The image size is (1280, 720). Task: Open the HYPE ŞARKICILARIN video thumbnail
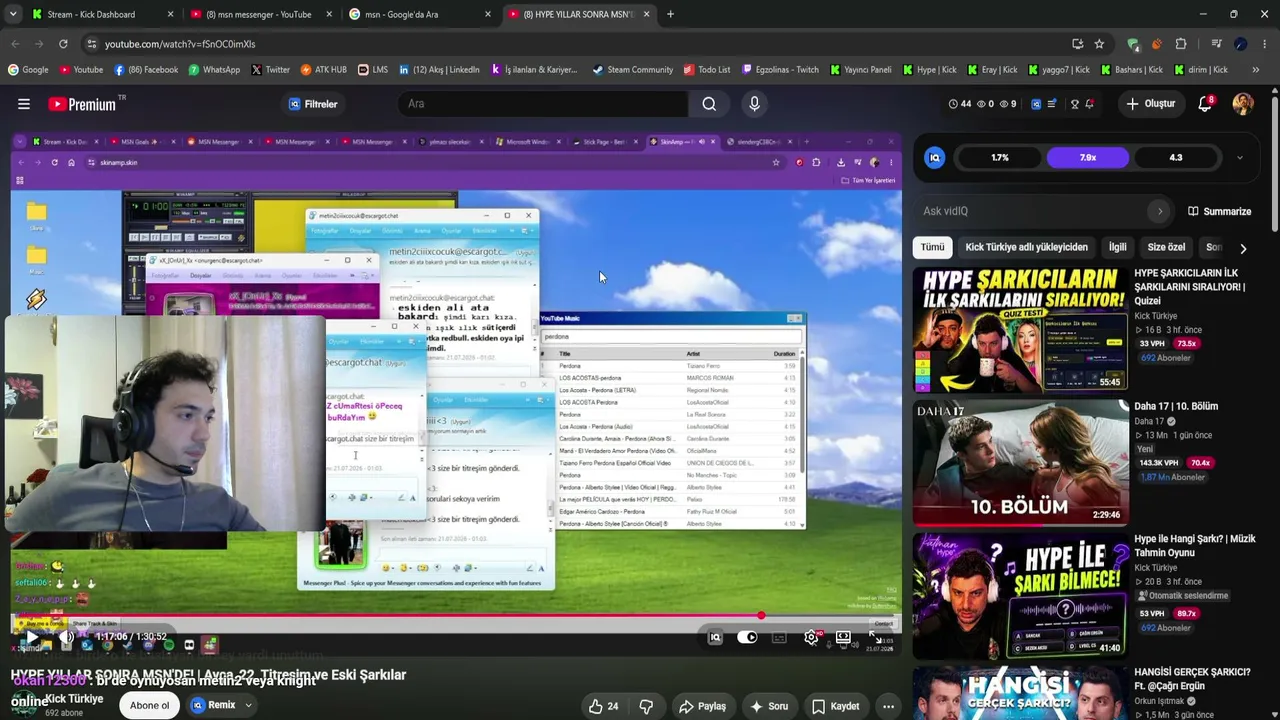click(1021, 328)
